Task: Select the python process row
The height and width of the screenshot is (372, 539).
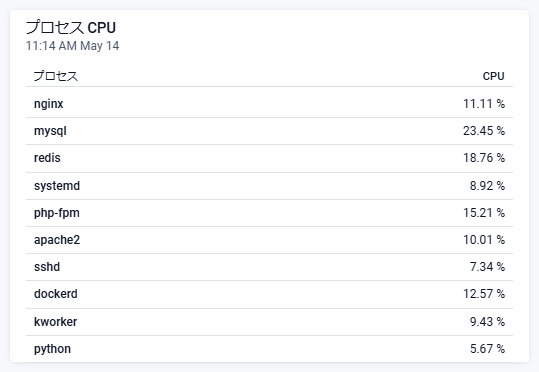Action: coord(269,349)
